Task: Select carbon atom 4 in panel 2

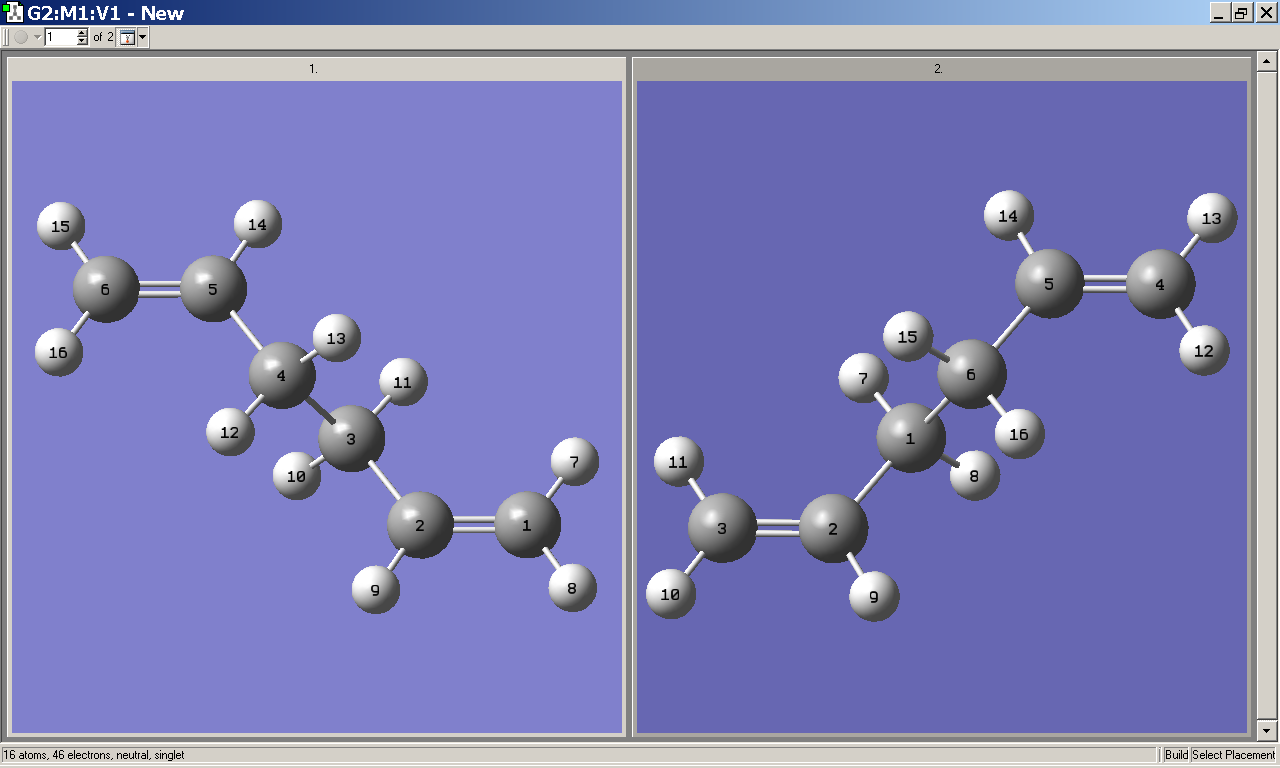Action: (x=1160, y=284)
